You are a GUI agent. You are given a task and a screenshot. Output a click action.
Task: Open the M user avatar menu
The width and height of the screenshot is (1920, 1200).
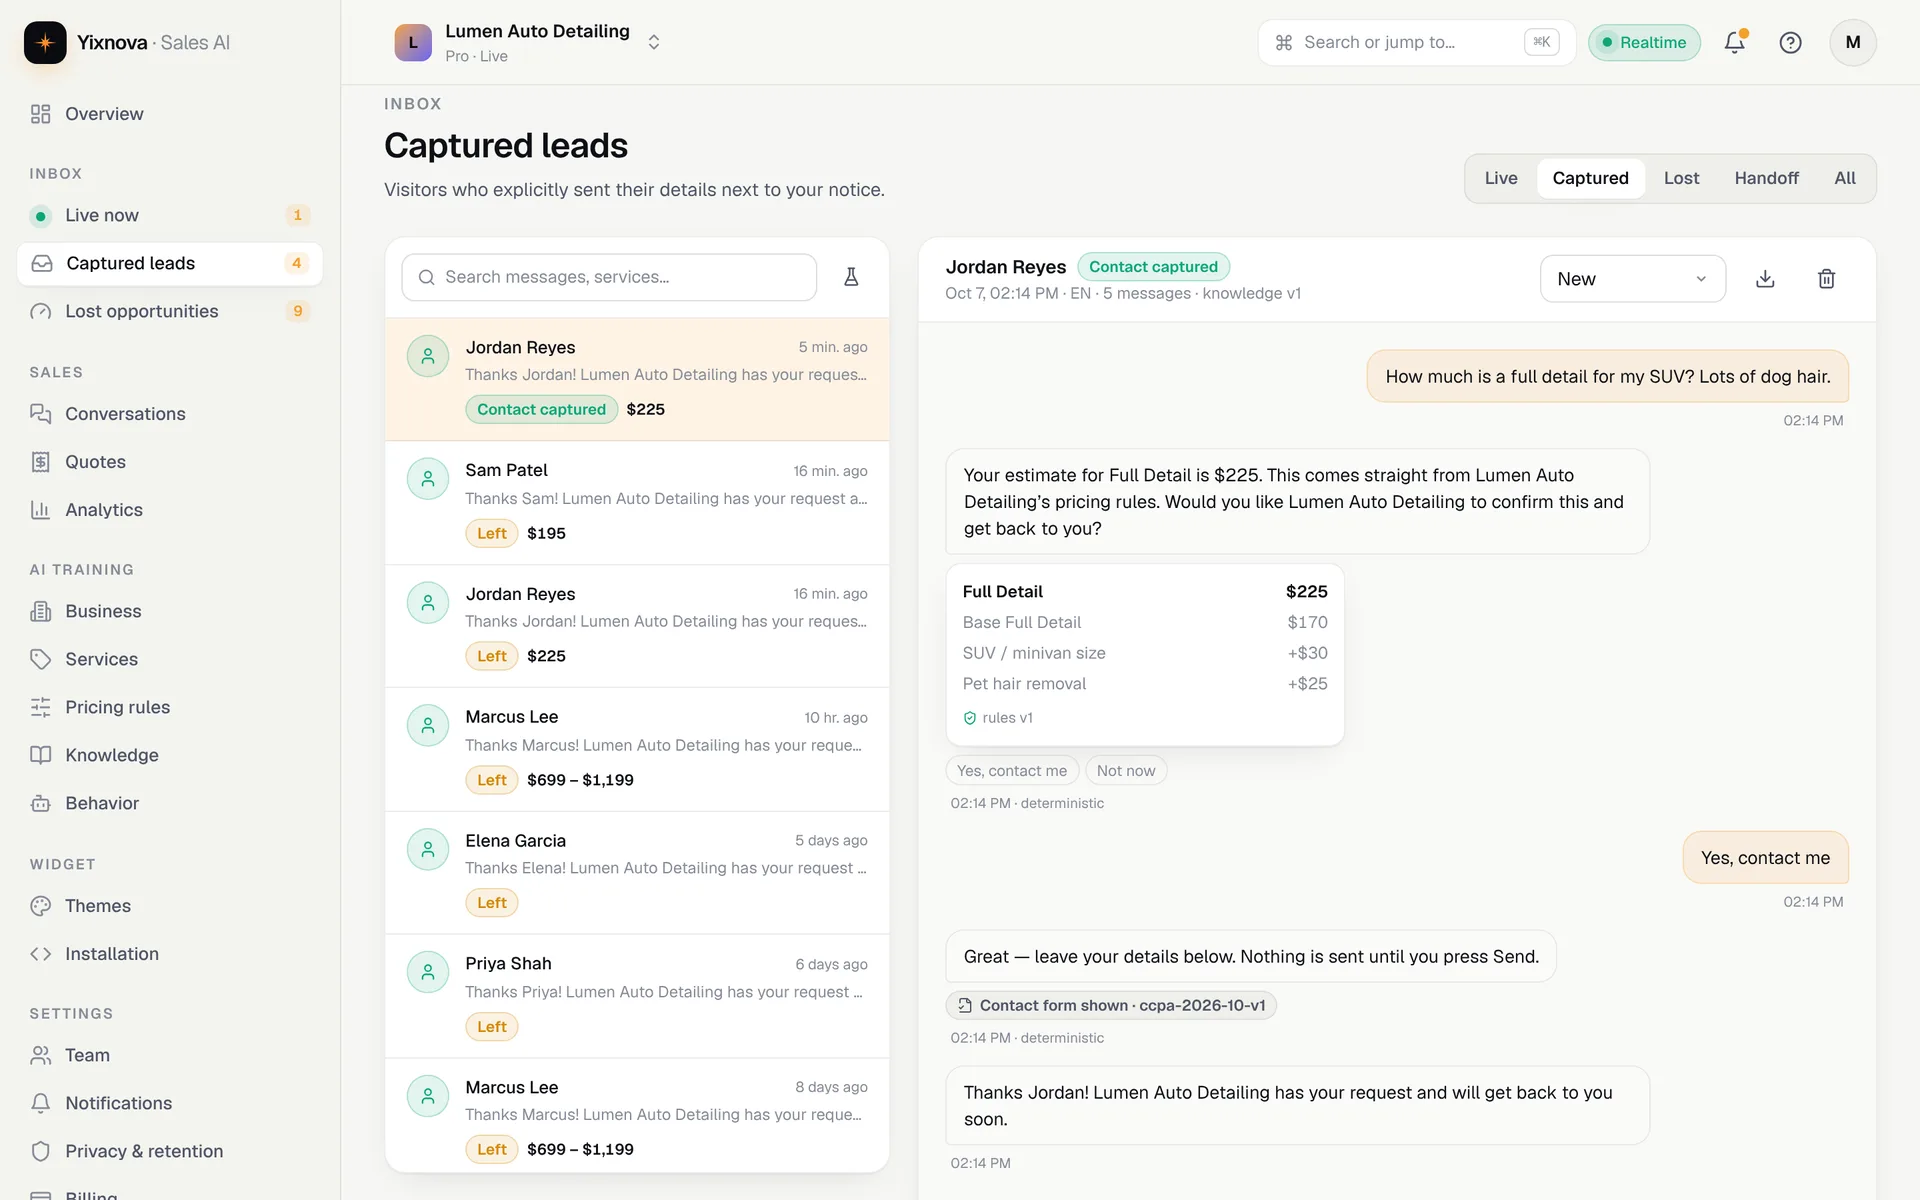click(x=1852, y=42)
